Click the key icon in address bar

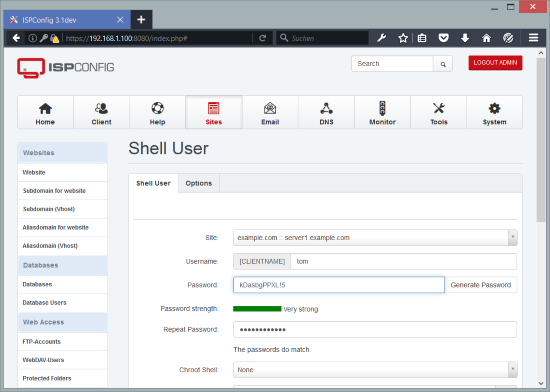[x=43, y=38]
